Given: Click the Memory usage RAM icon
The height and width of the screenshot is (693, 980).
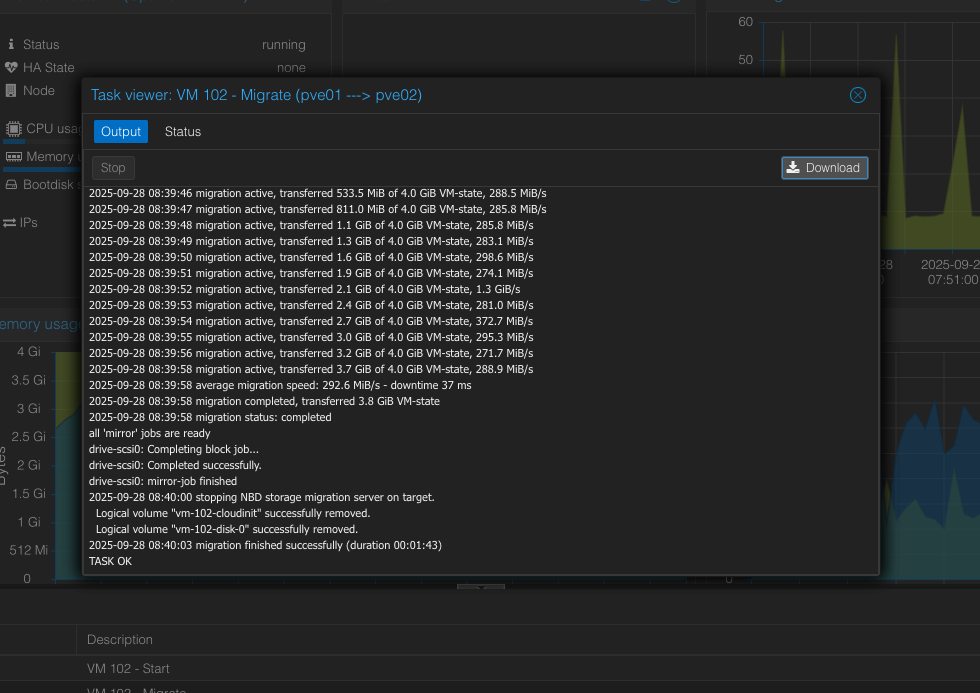Looking at the screenshot, I should tap(14, 157).
